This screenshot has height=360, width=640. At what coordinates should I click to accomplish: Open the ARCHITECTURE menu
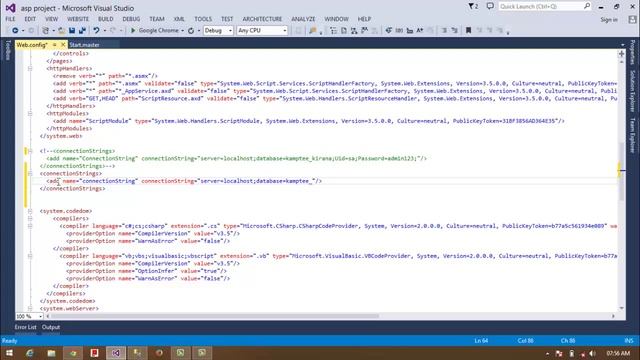point(262,19)
